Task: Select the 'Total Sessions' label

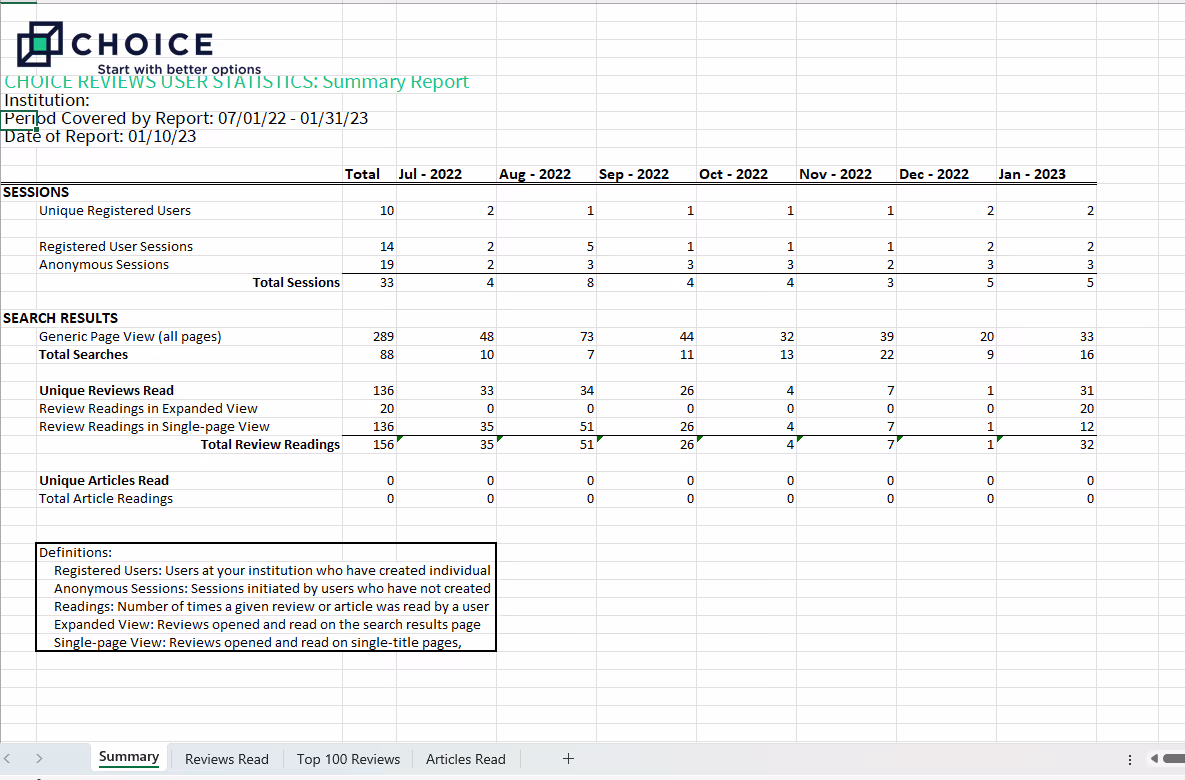Action: (296, 283)
